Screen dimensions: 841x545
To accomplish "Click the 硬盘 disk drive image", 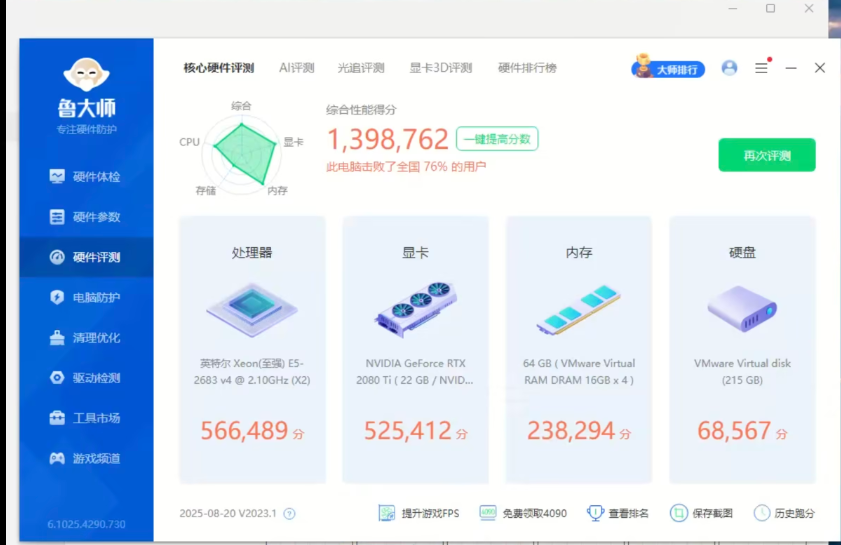I will tap(742, 309).
